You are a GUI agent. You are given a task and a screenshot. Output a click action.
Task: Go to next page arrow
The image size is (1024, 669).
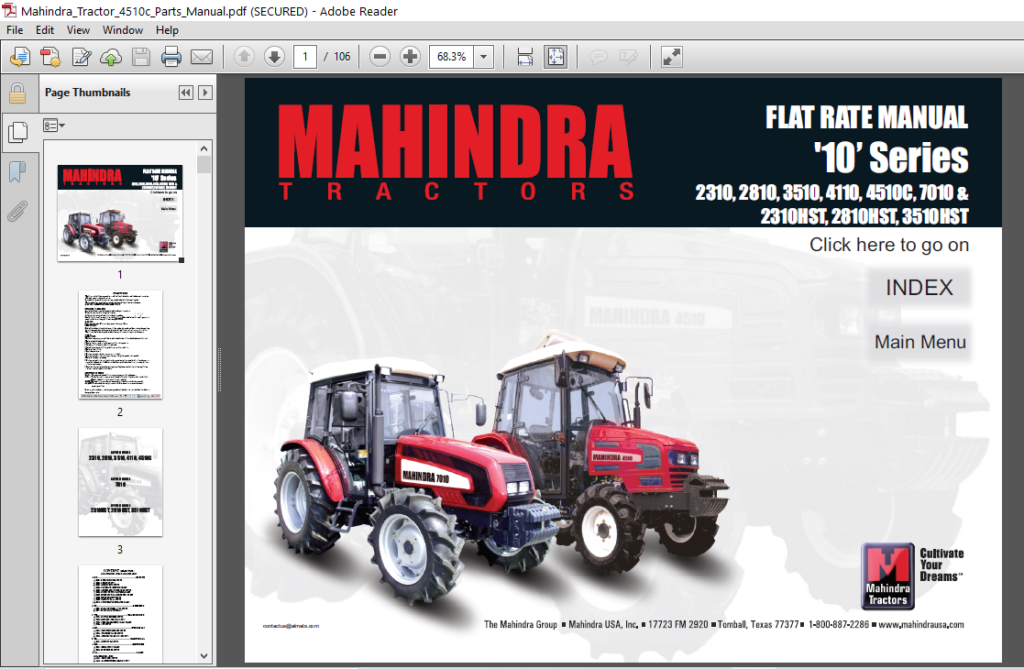(x=274, y=57)
